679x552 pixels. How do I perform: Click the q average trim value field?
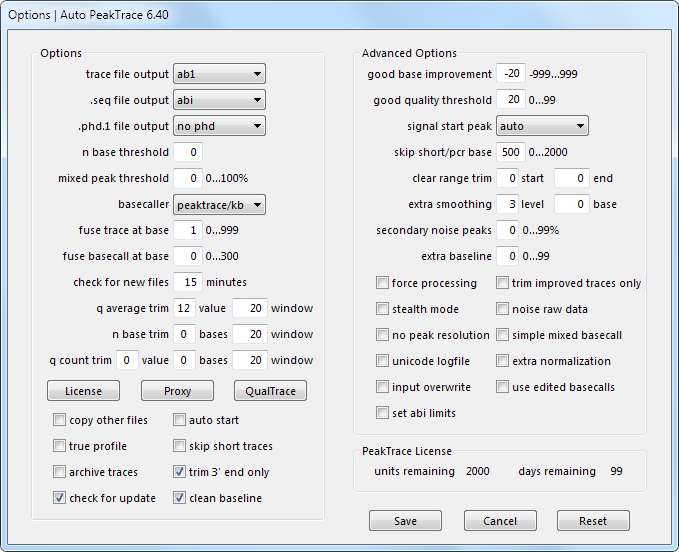[x=184, y=308]
